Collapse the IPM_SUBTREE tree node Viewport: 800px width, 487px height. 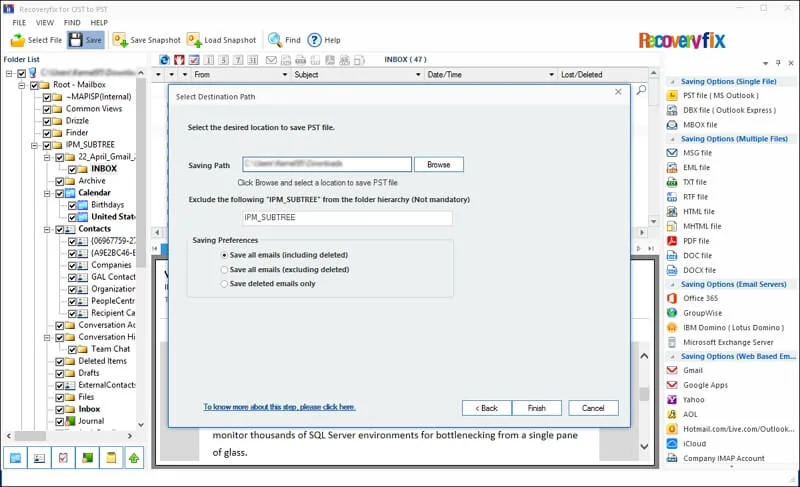click(x=34, y=145)
